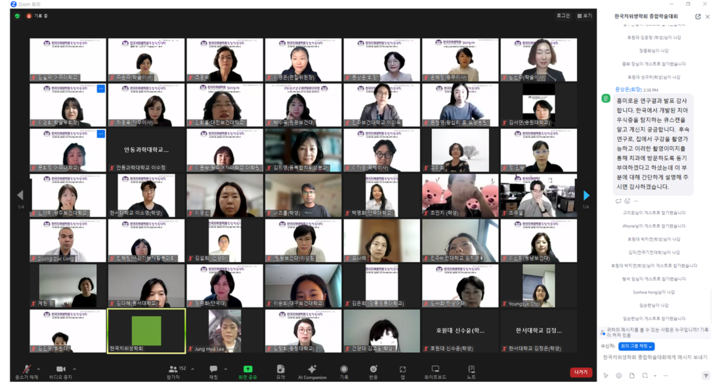Open the whiteboard tool in the toolbar

coord(435,372)
